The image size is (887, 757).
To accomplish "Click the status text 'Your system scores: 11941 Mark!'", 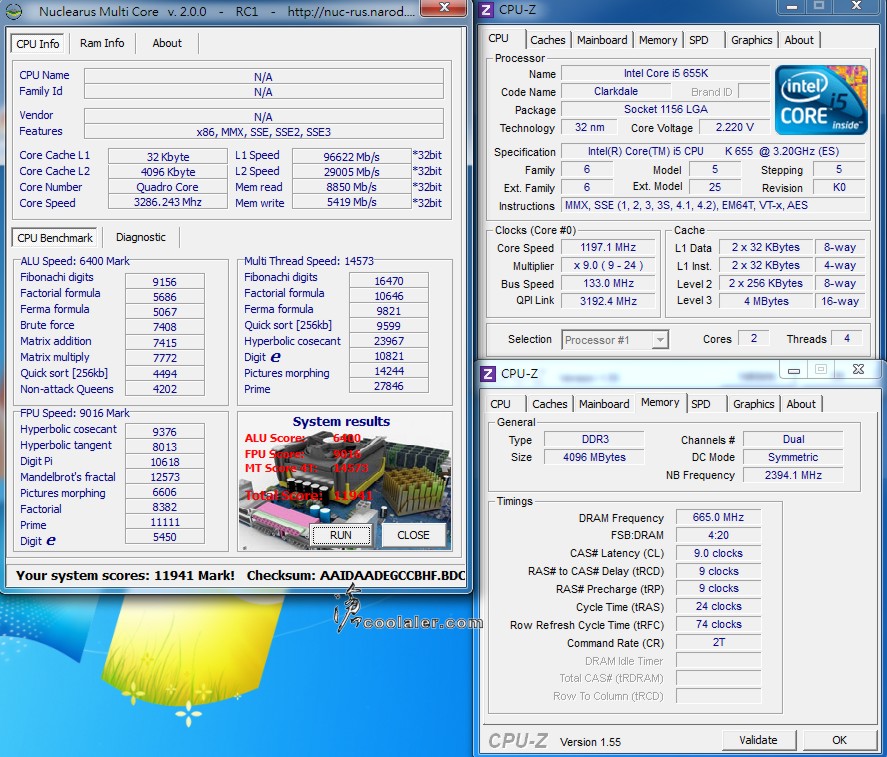I will (125, 575).
